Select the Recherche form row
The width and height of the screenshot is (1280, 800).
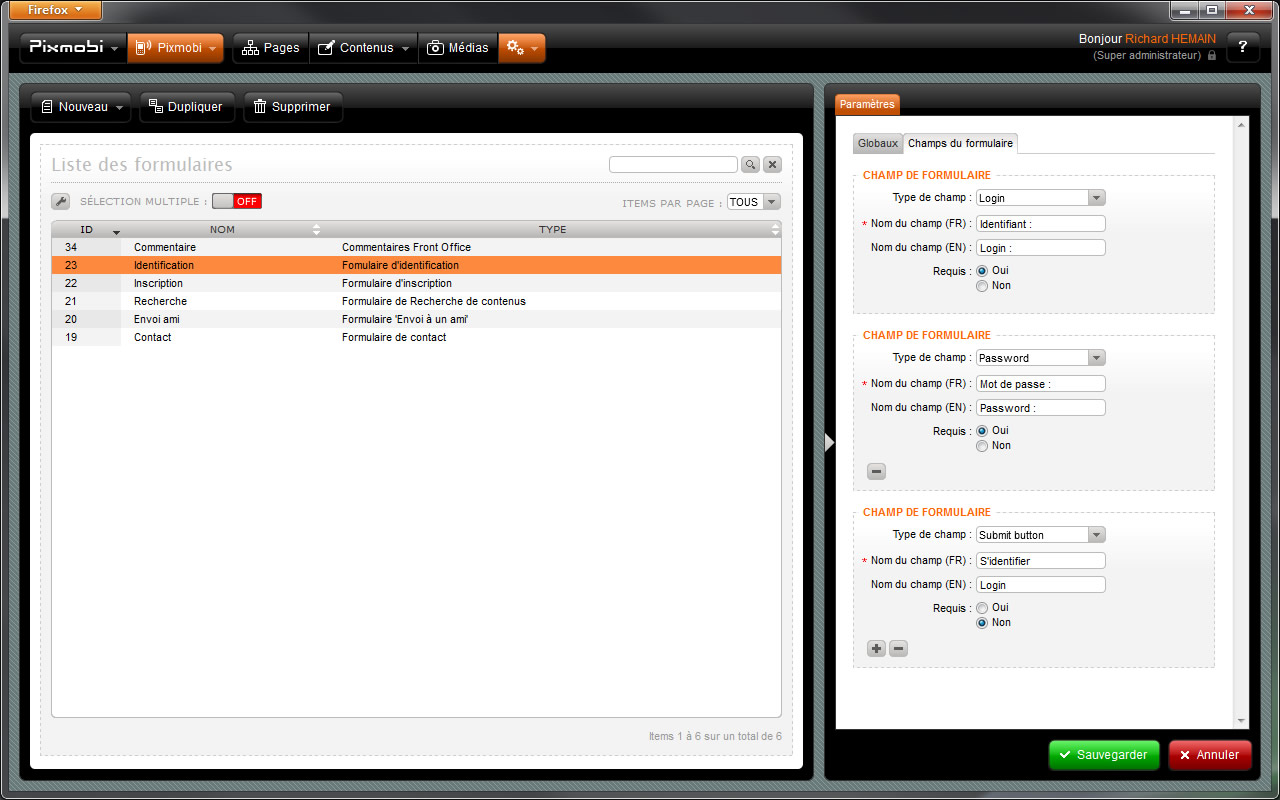pyautogui.click(x=416, y=301)
